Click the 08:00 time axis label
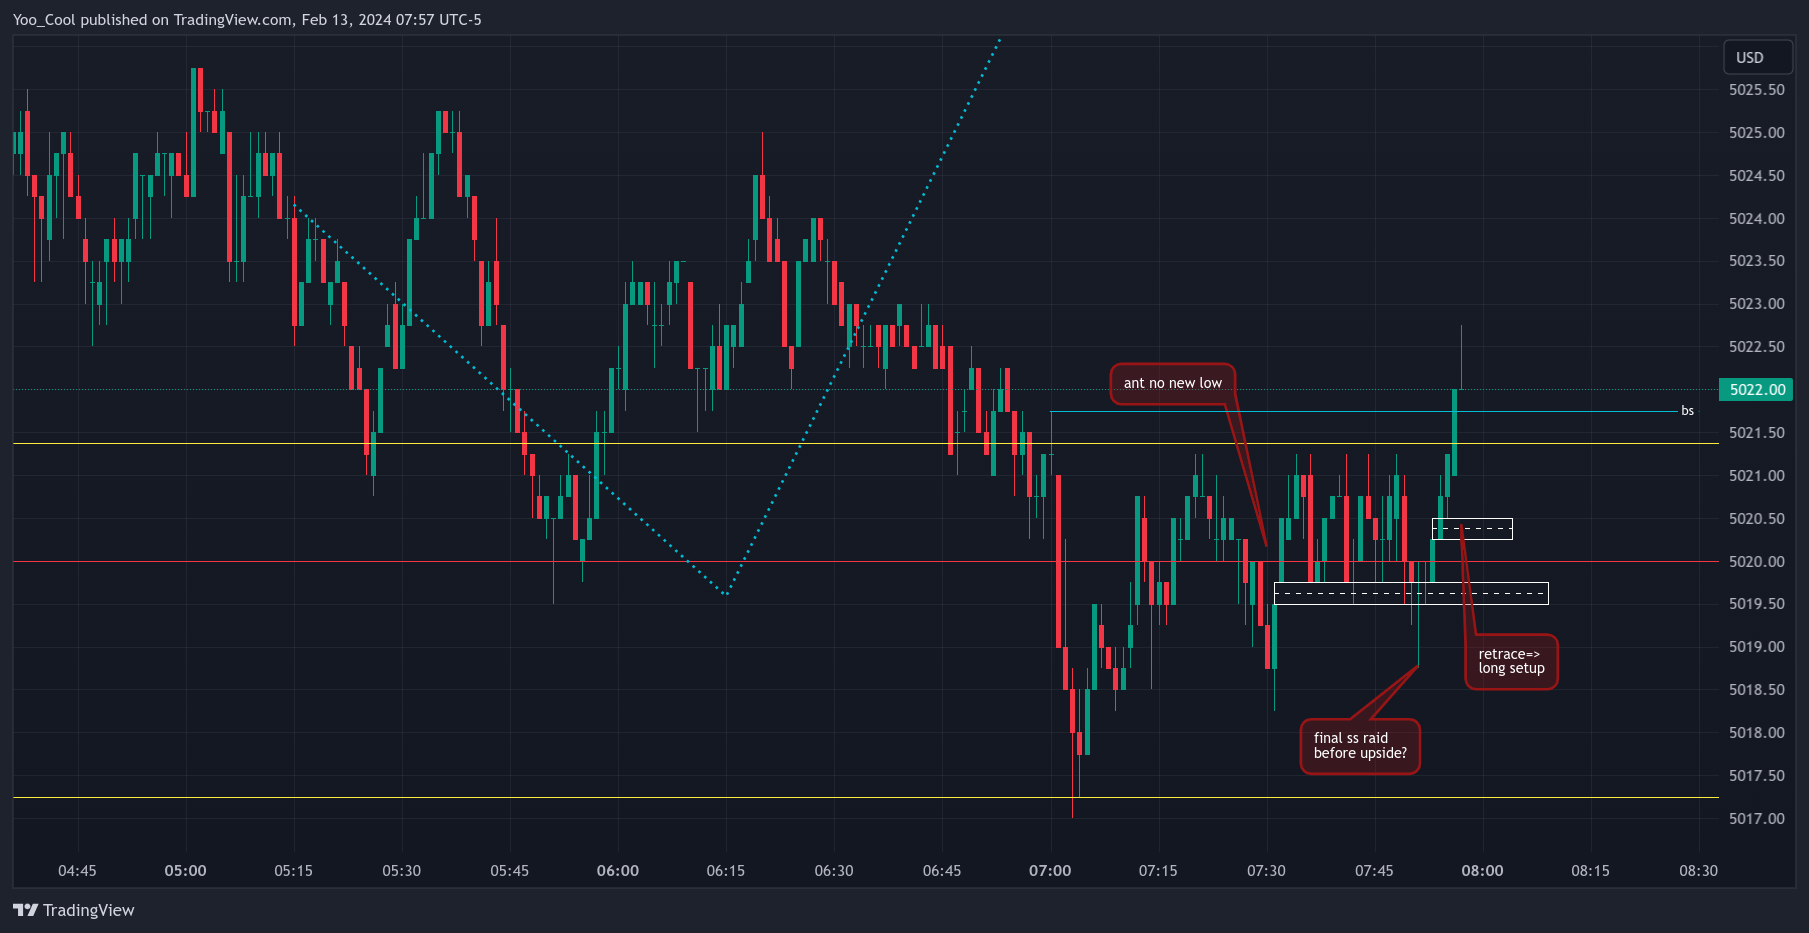Image resolution: width=1809 pixels, height=933 pixels. click(x=1482, y=871)
